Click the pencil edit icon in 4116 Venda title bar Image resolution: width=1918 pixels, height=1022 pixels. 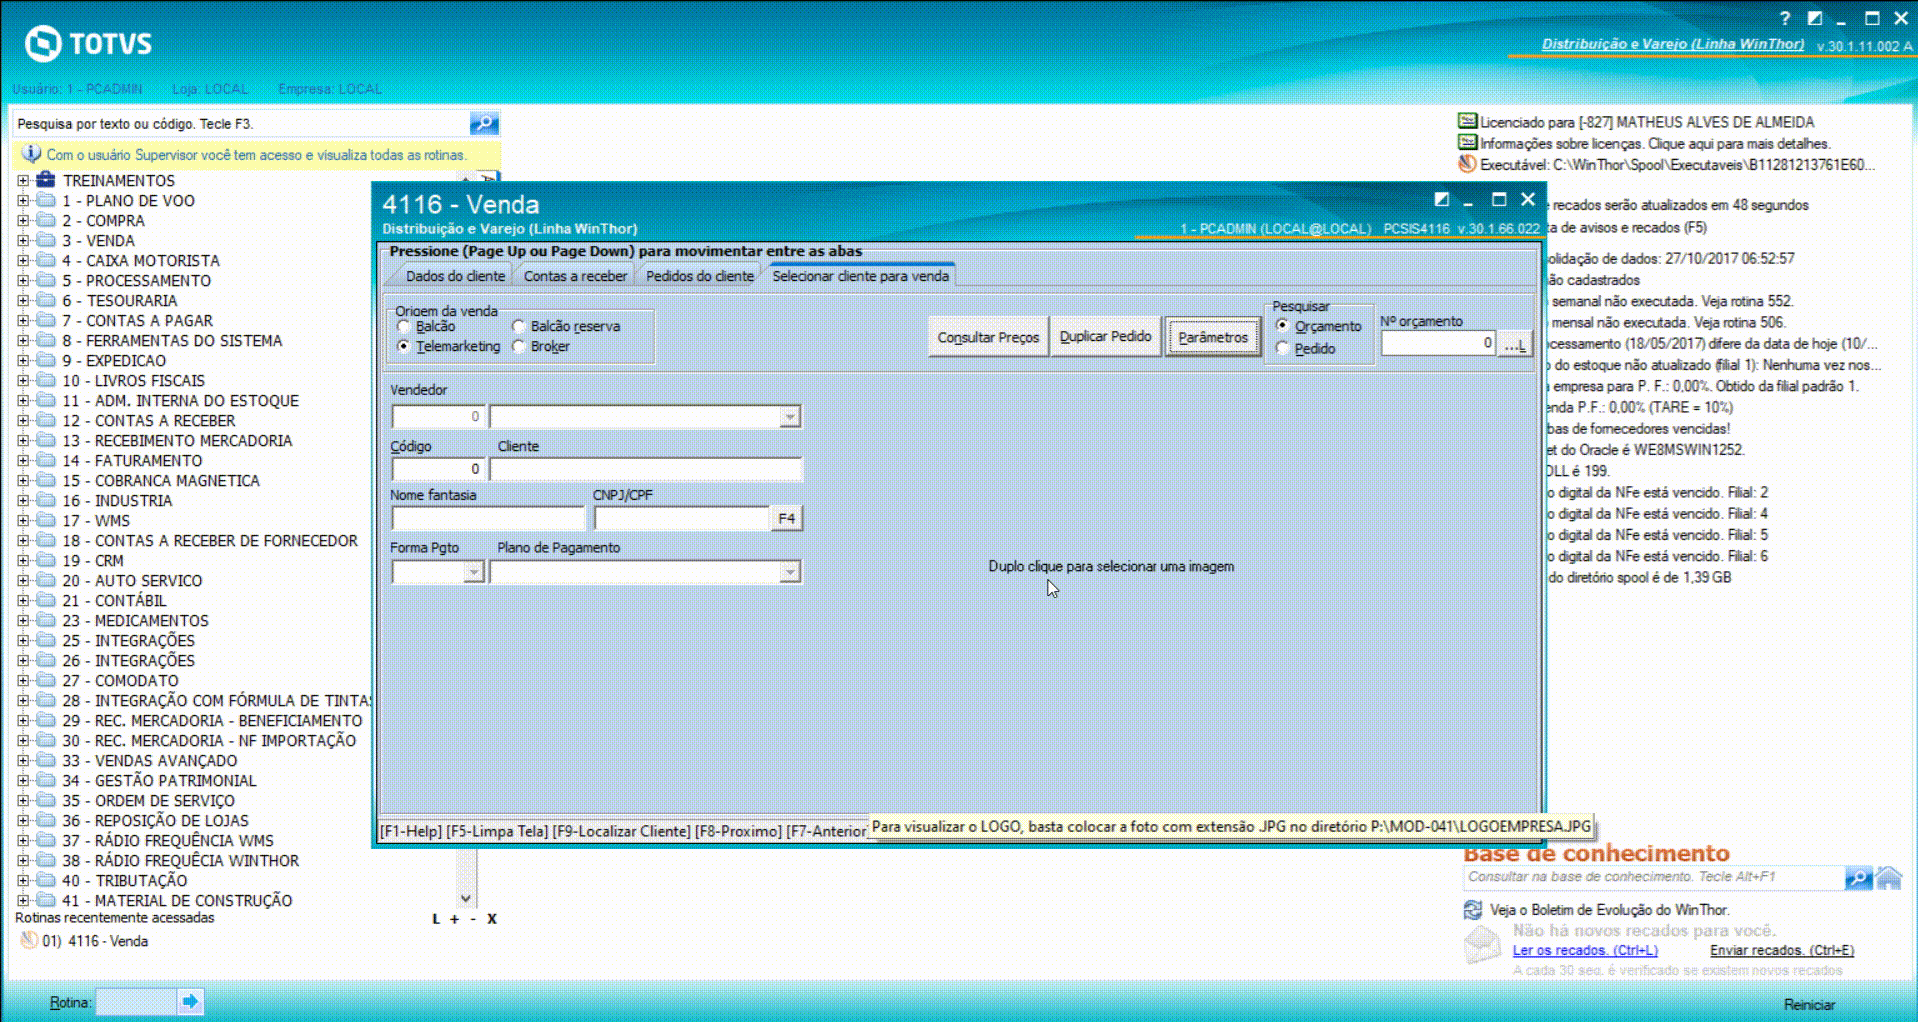(x=1441, y=199)
